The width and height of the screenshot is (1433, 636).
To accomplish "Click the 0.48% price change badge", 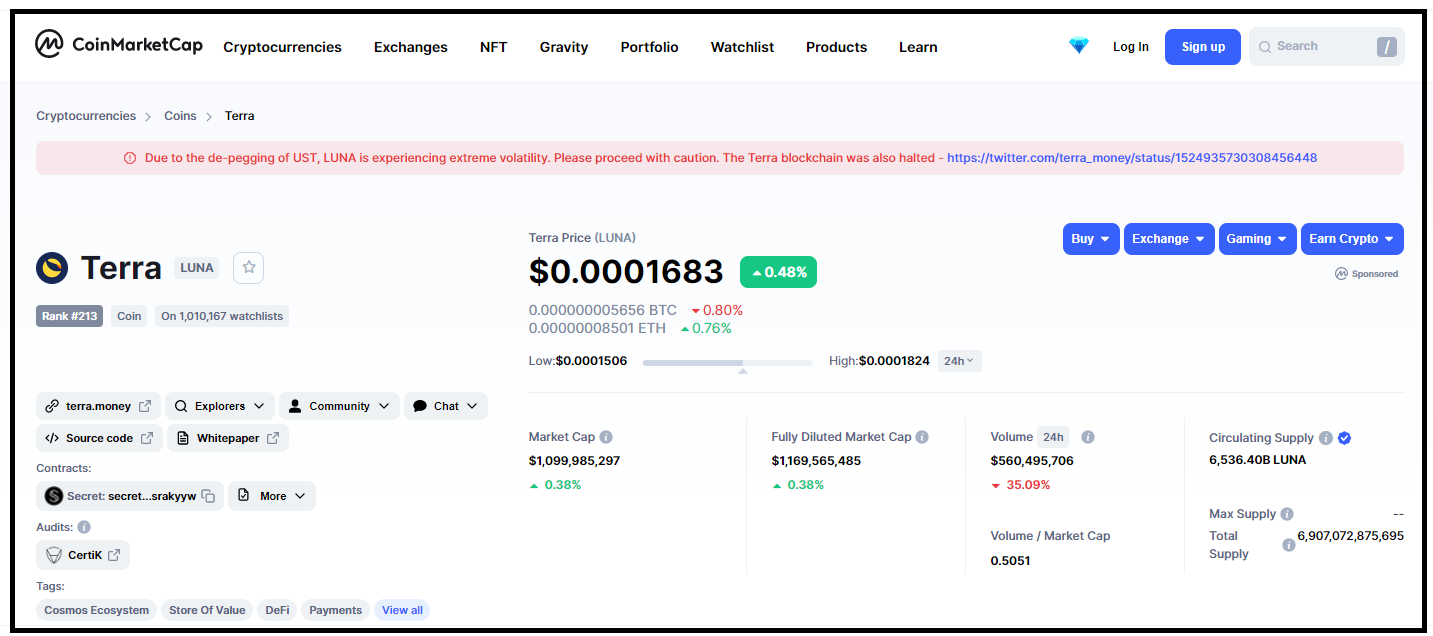I will point(778,272).
